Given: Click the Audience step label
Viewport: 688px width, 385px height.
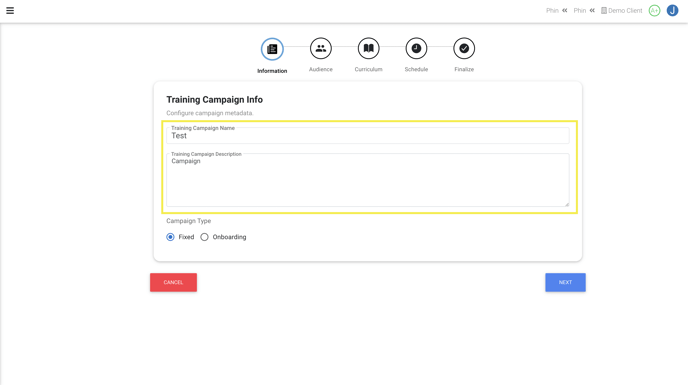Looking at the screenshot, I should [x=321, y=69].
